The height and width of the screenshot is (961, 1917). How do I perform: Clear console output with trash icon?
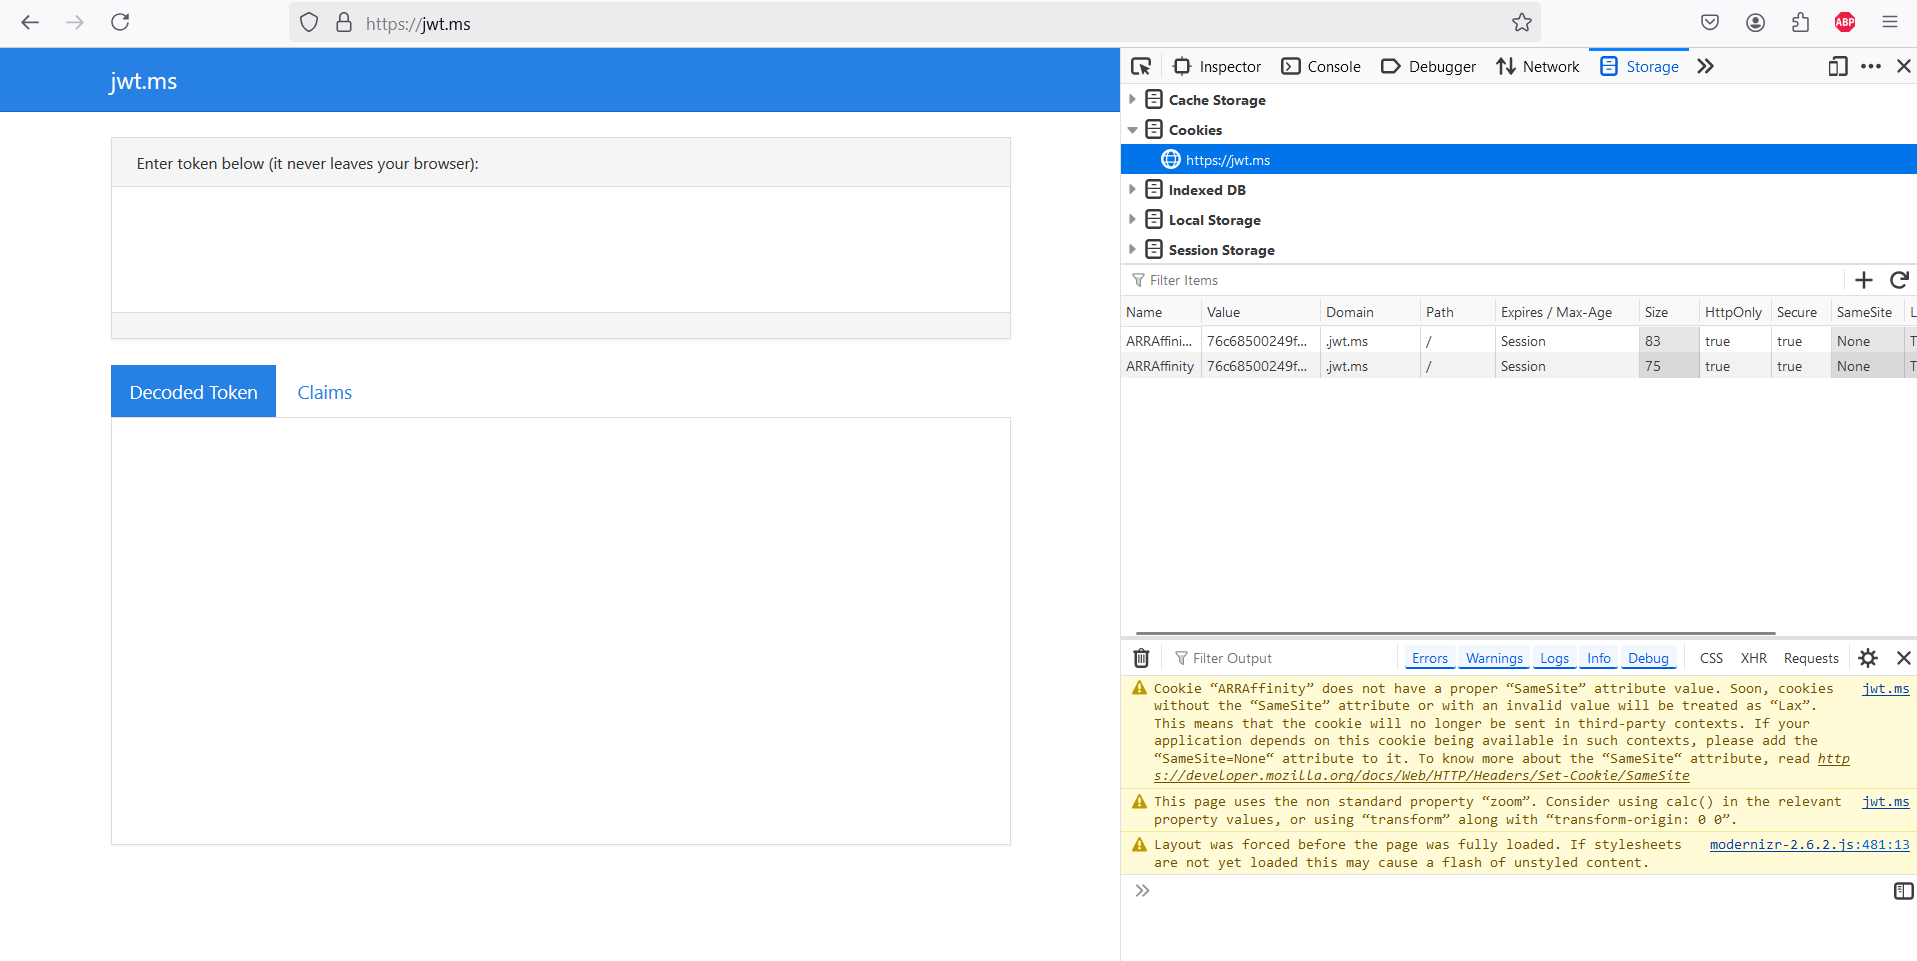(x=1141, y=658)
